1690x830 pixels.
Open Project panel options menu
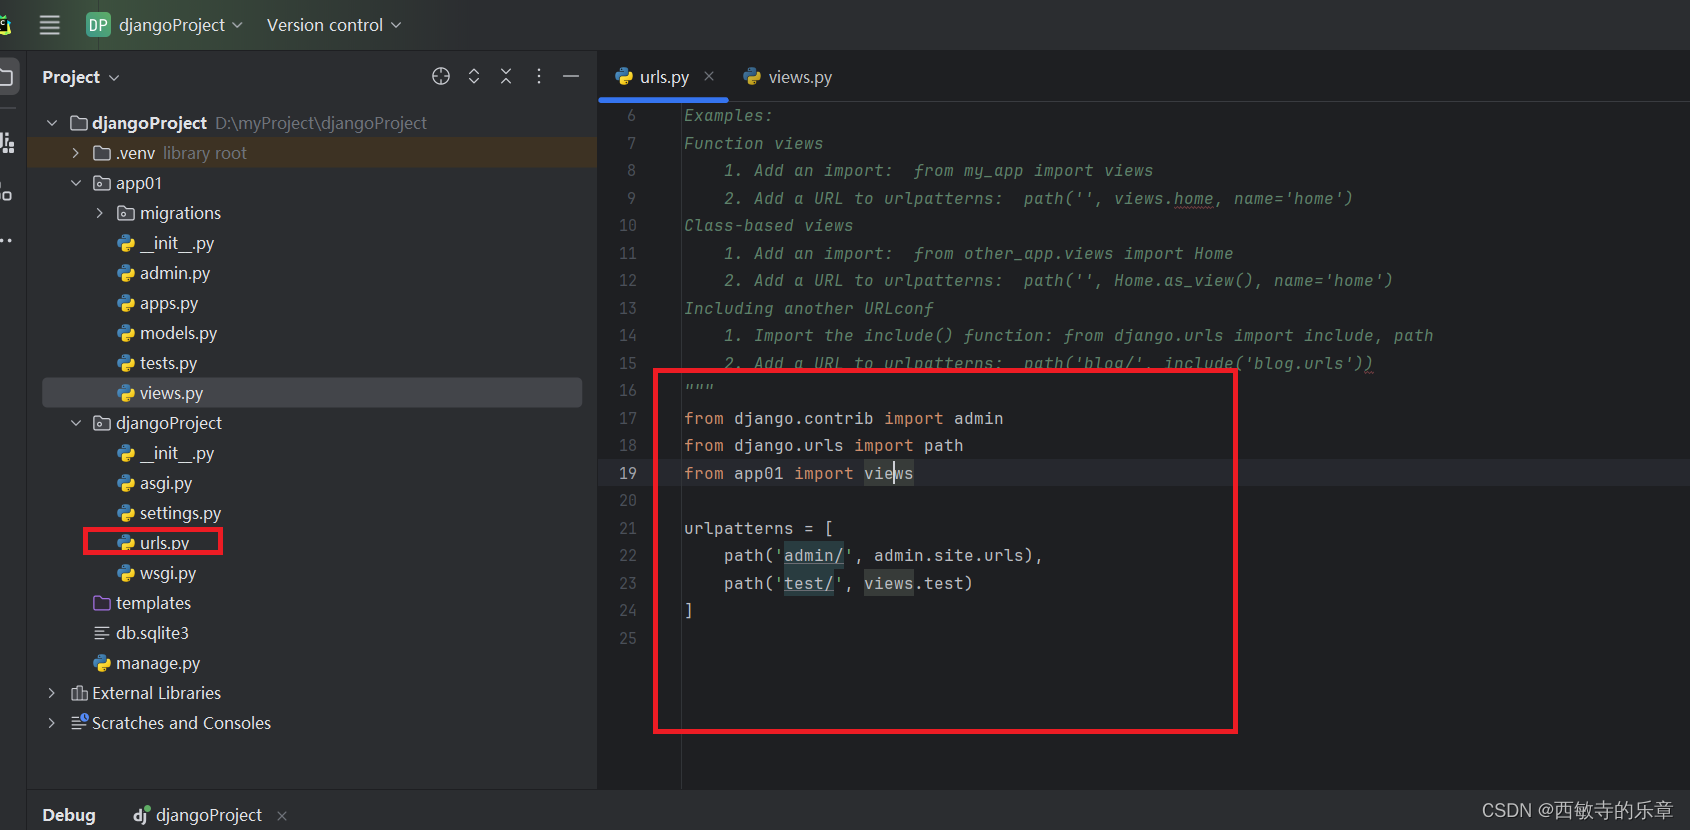tap(539, 76)
